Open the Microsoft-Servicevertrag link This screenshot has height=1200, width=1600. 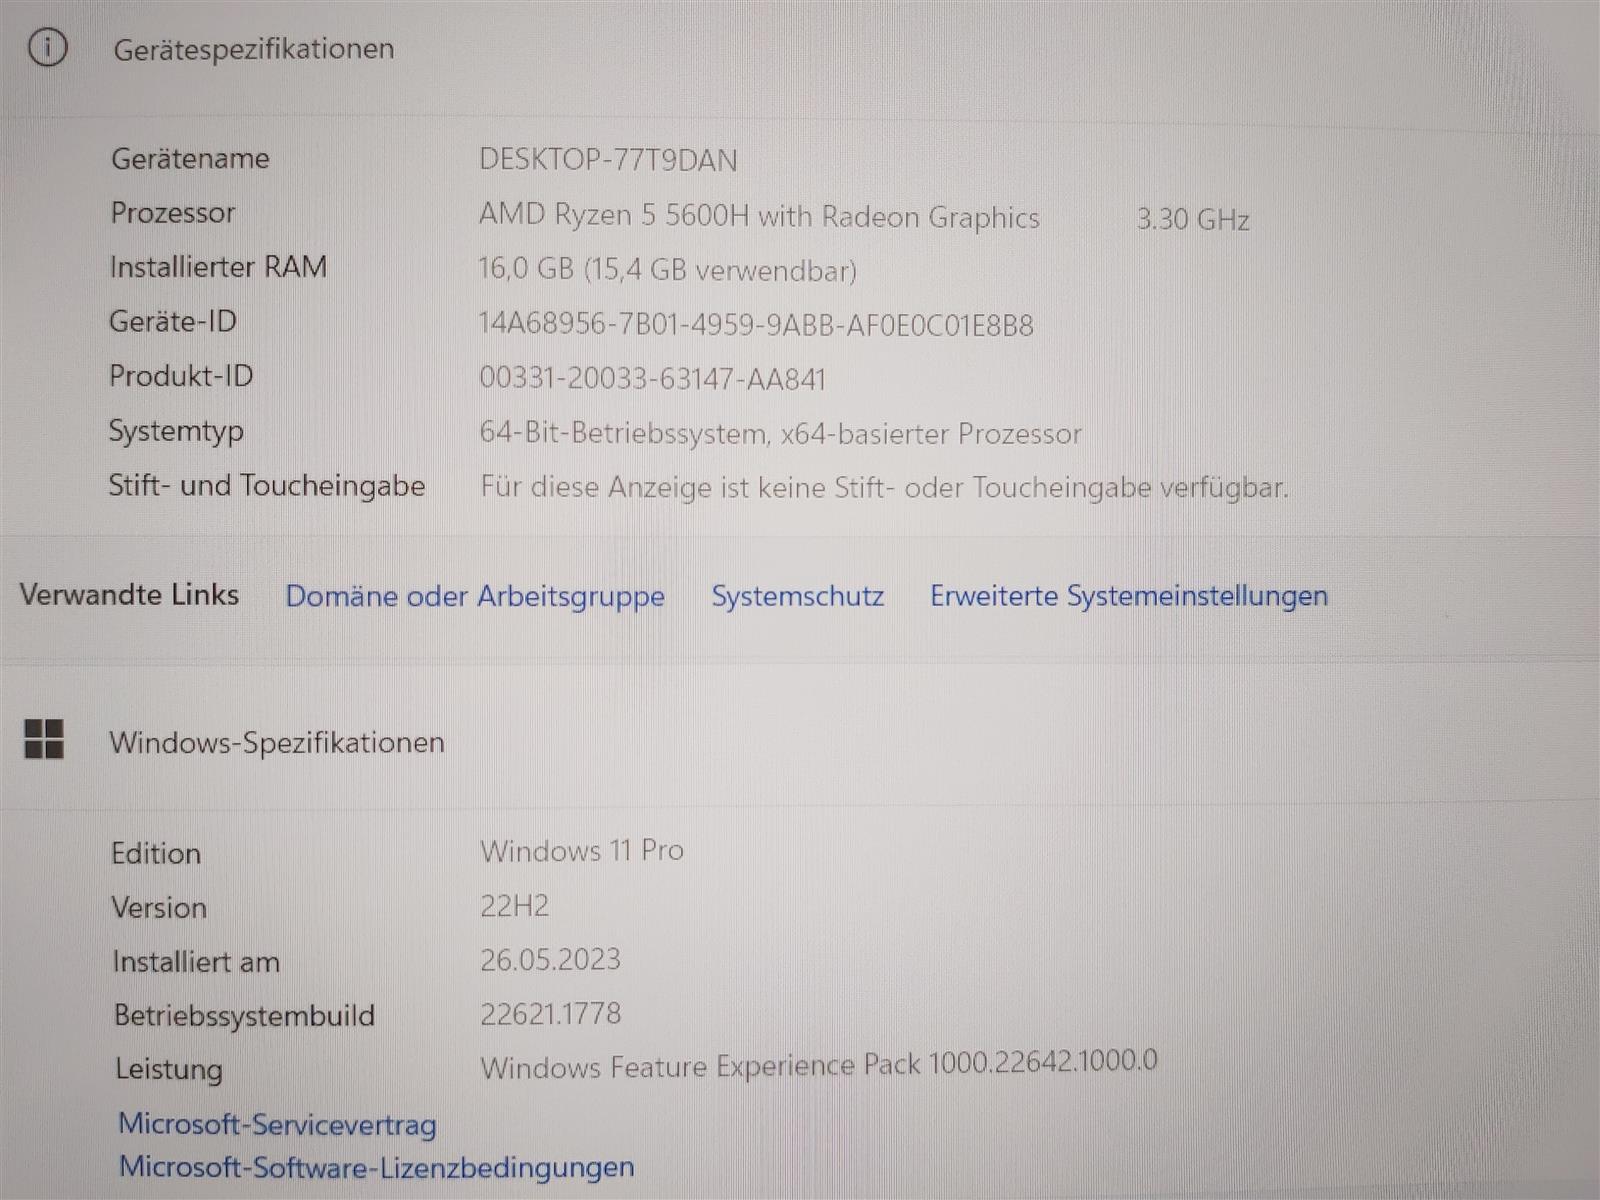[x=277, y=1124]
